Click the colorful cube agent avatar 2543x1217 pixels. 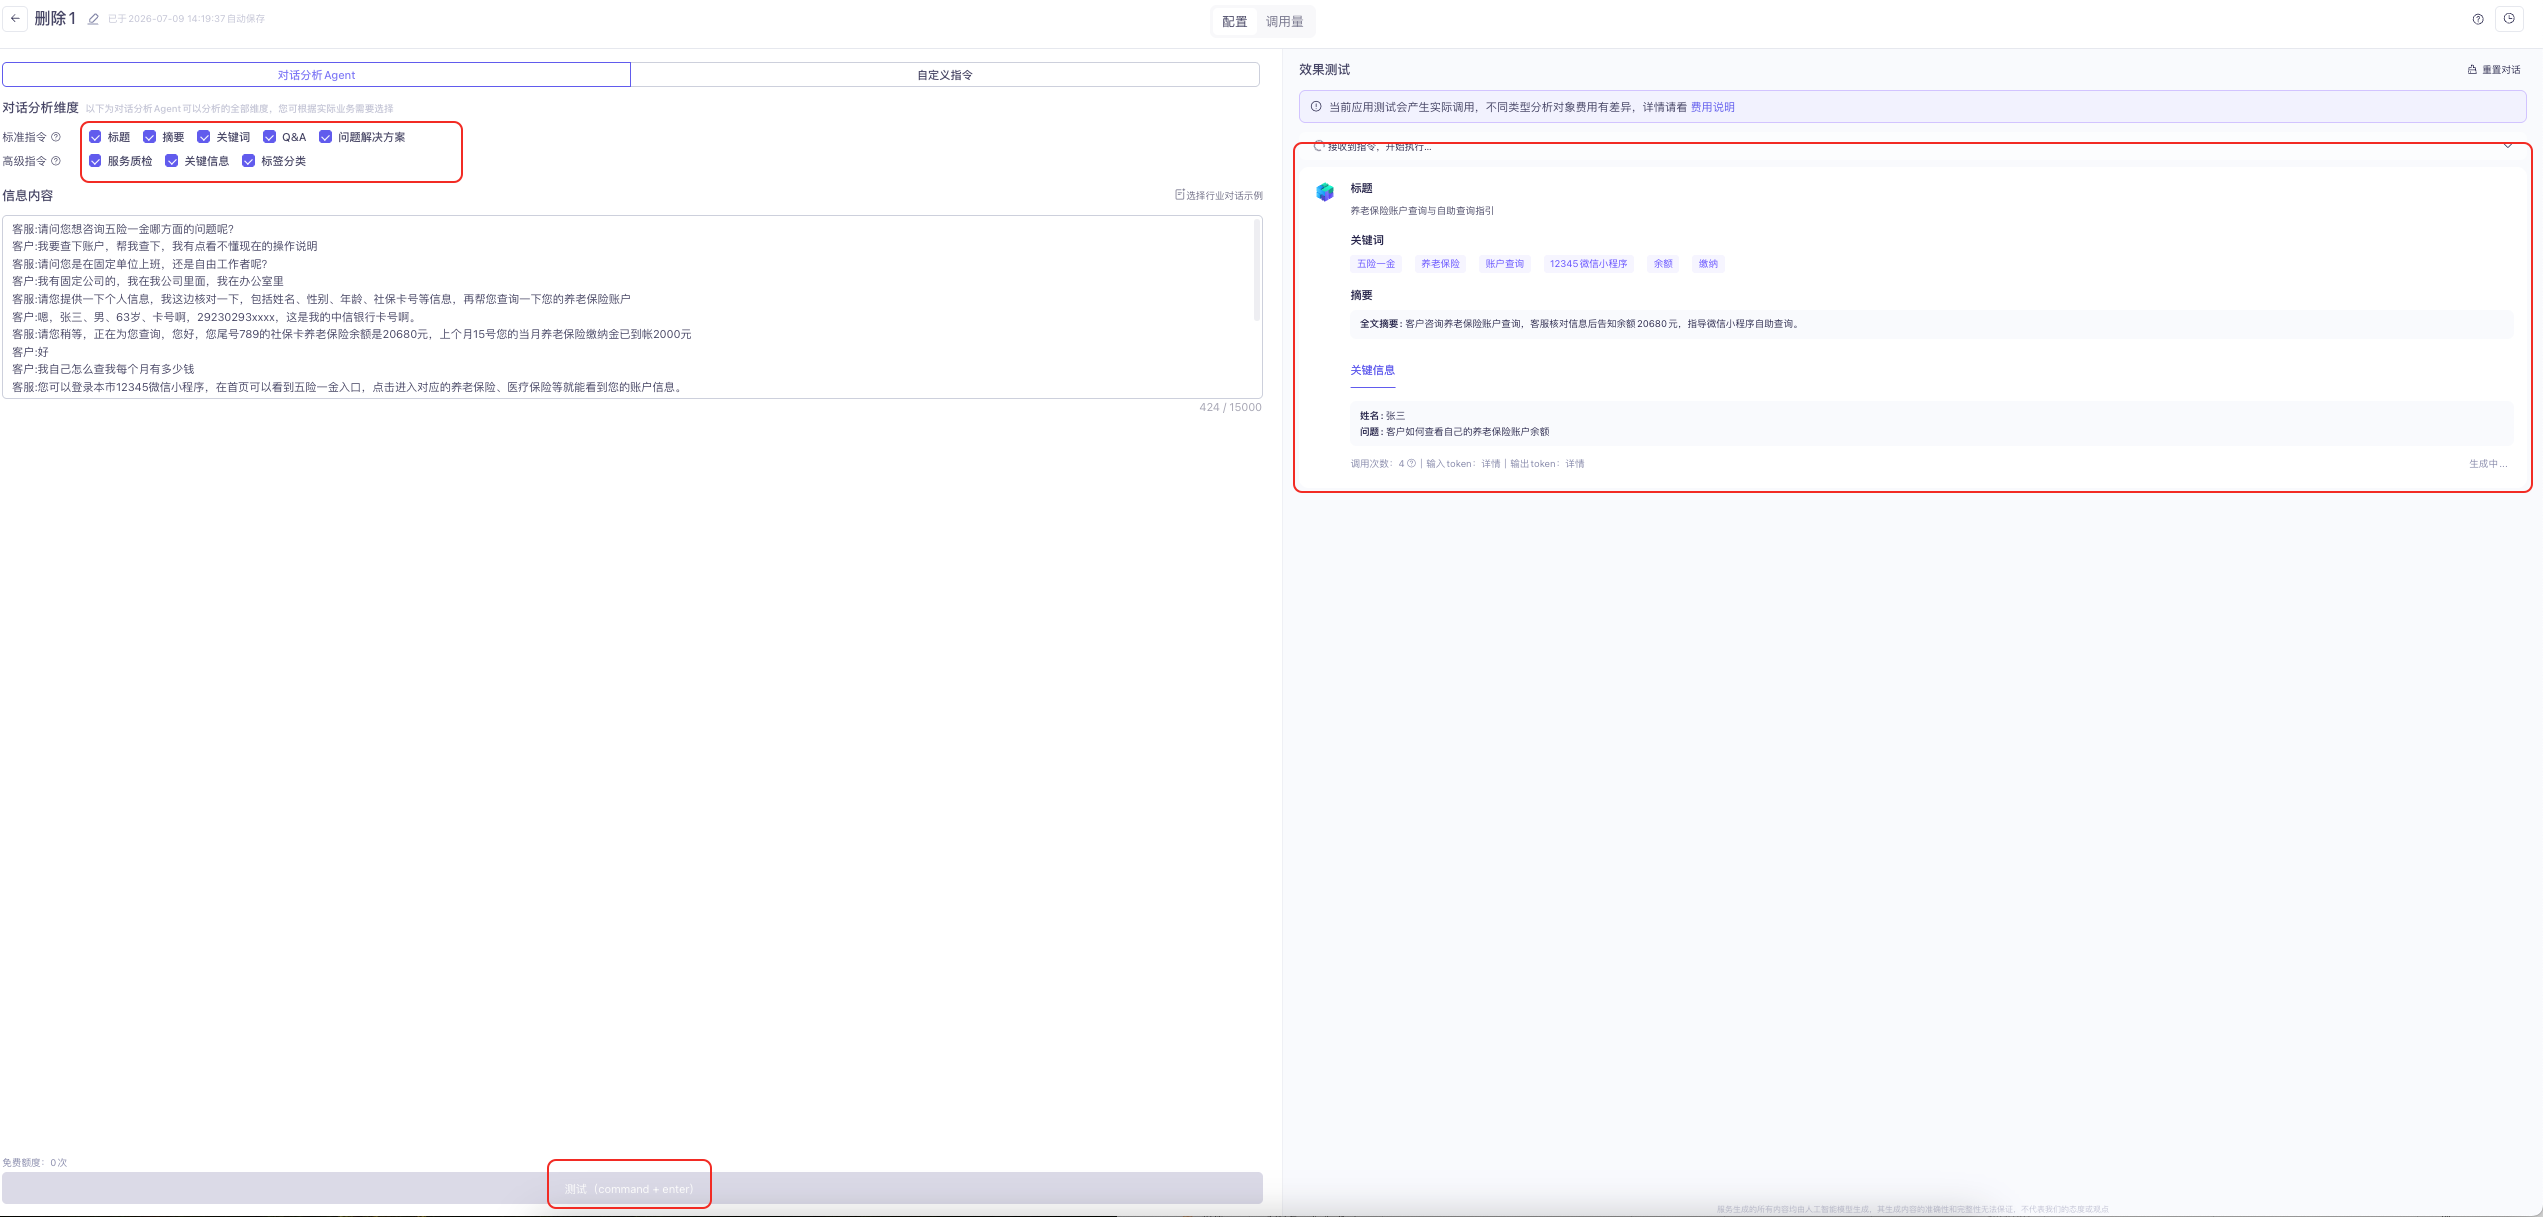click(x=1325, y=192)
